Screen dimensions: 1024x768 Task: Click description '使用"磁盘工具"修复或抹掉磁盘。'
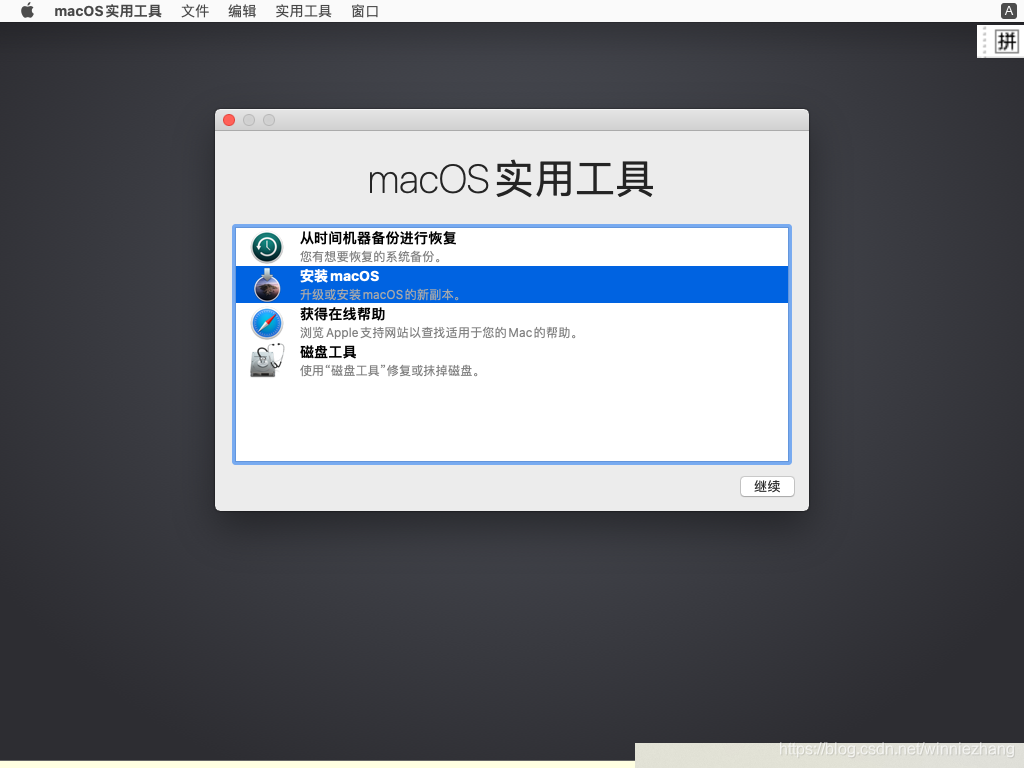[x=391, y=370]
